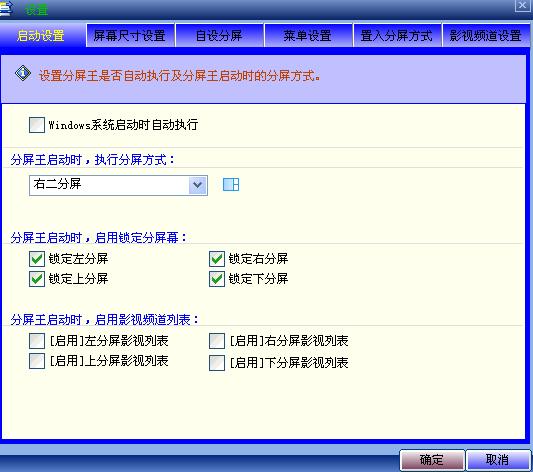Viewport: 533px width, 472px height.
Task: Close the settings dialog with X
Action: 522,5
